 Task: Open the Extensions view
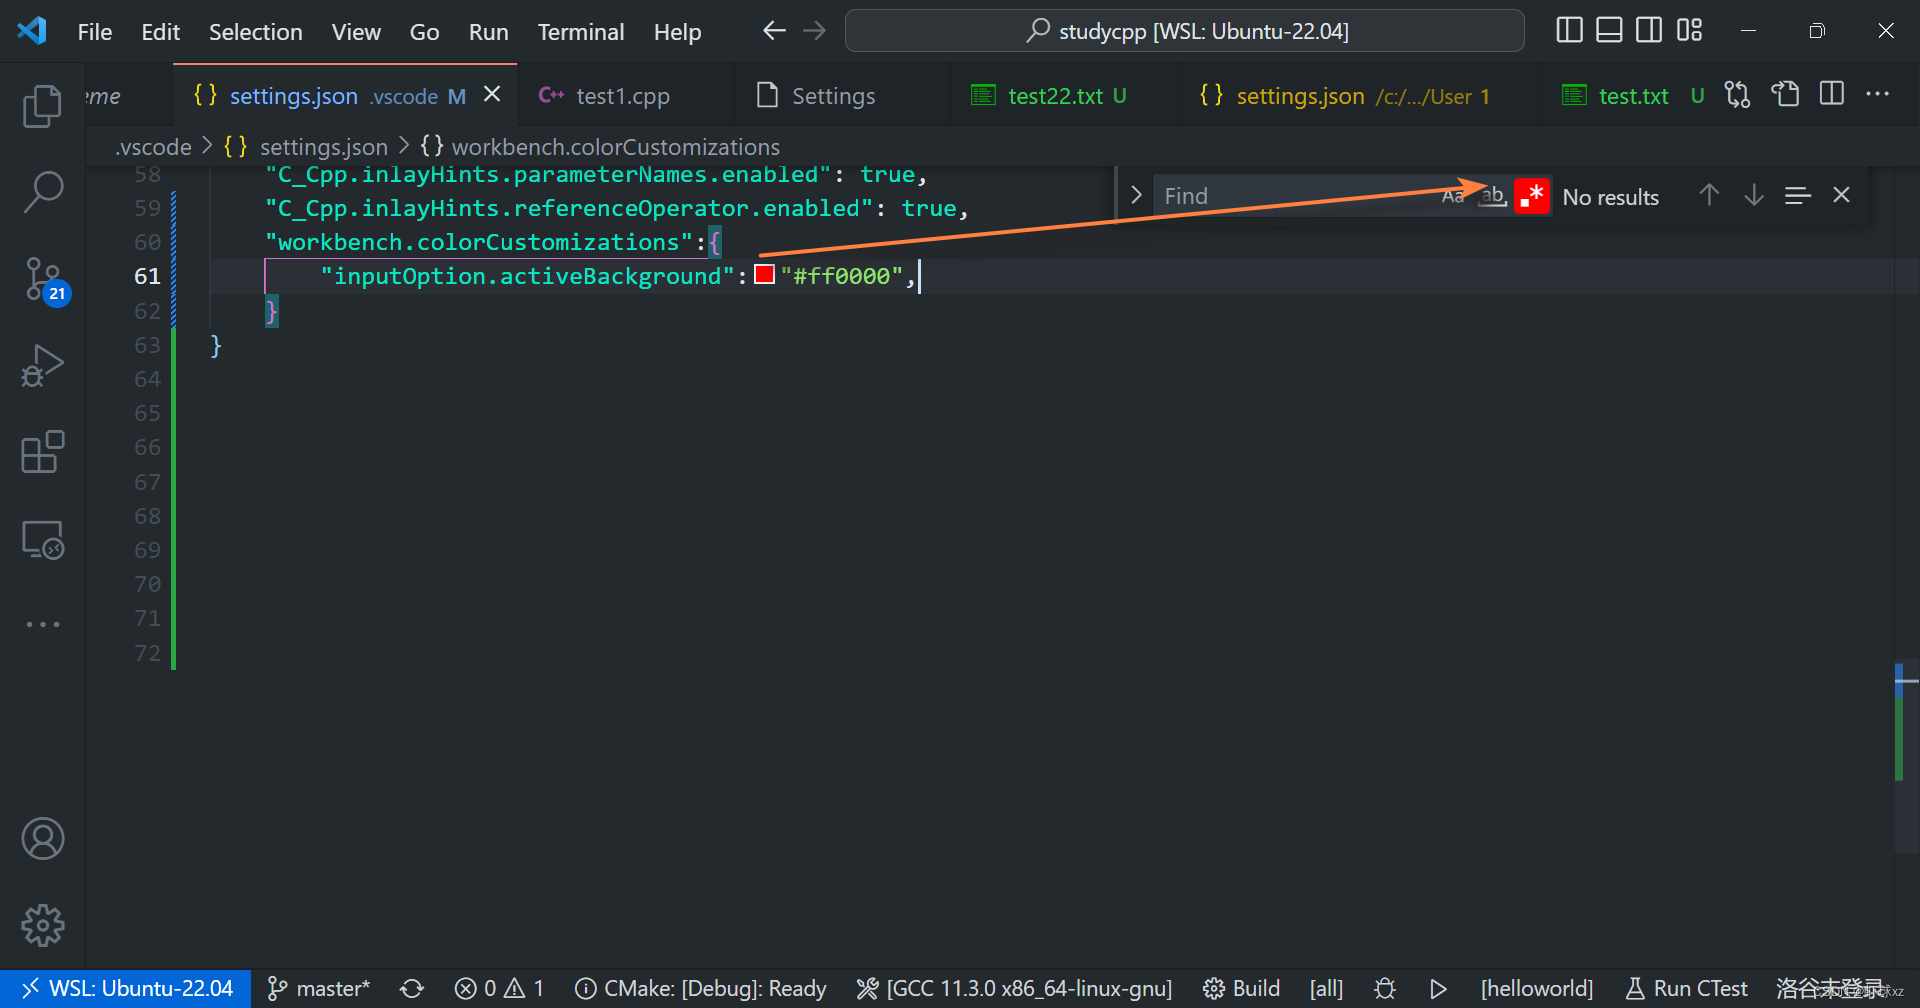42,452
